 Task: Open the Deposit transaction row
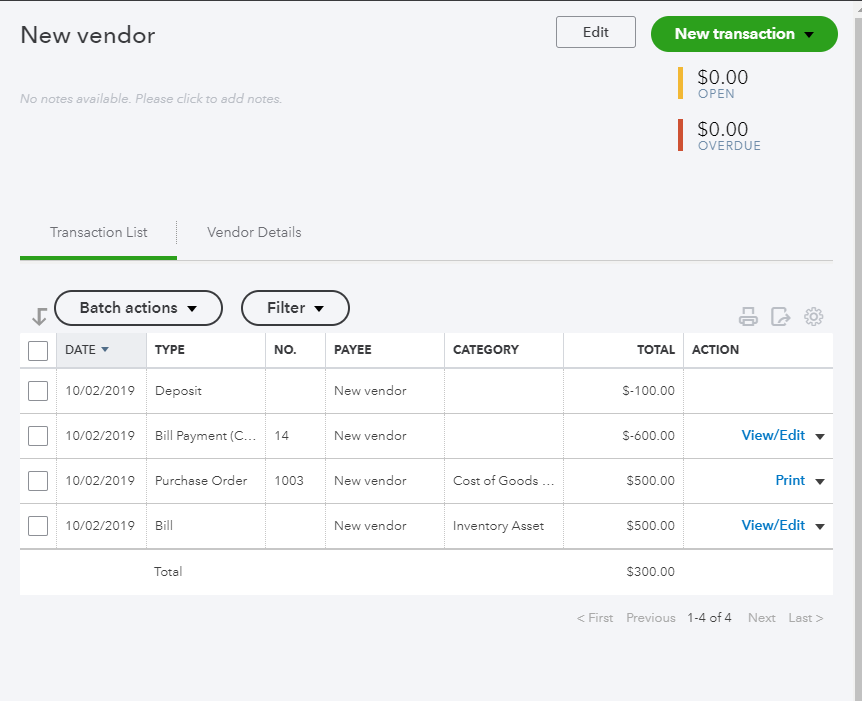coord(426,391)
